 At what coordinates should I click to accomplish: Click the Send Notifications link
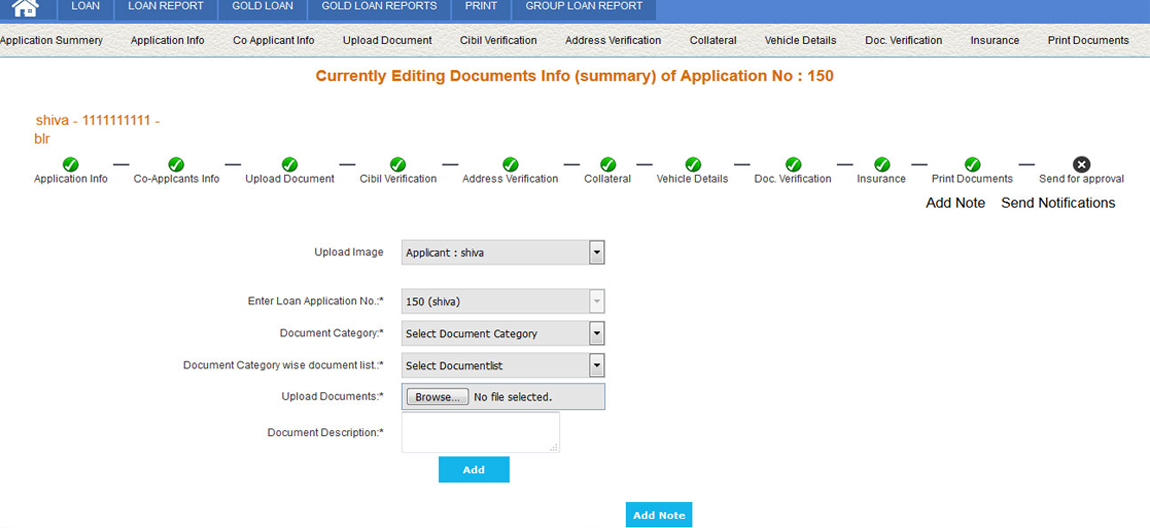(1058, 203)
